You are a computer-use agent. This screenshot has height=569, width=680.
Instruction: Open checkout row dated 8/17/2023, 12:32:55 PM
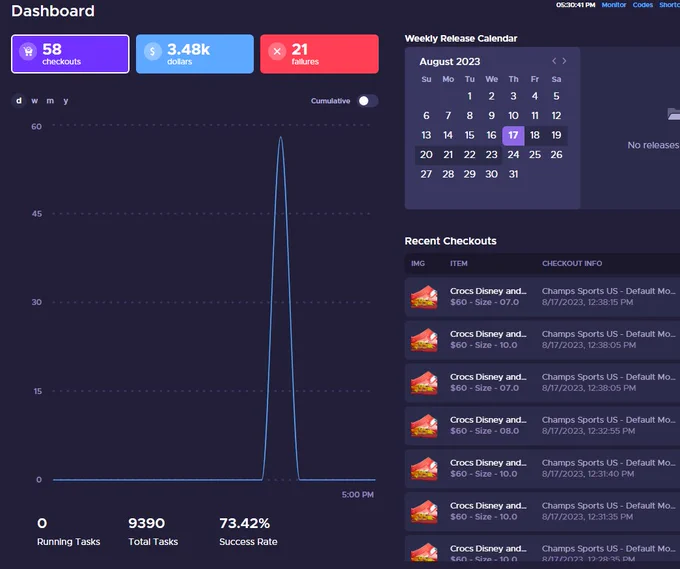coord(542,425)
